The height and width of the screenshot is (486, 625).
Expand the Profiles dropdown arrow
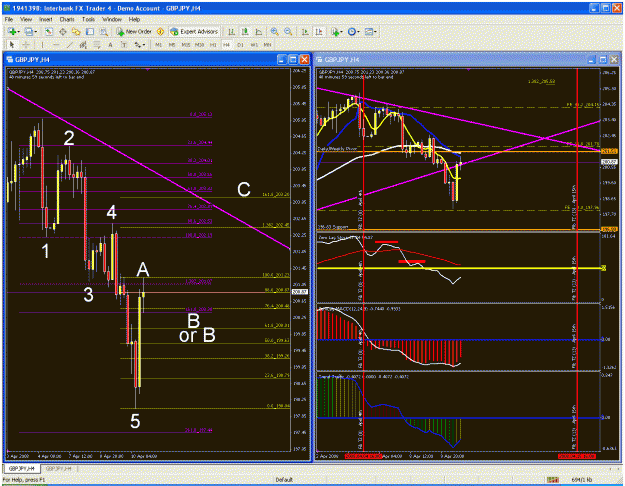(x=35, y=31)
